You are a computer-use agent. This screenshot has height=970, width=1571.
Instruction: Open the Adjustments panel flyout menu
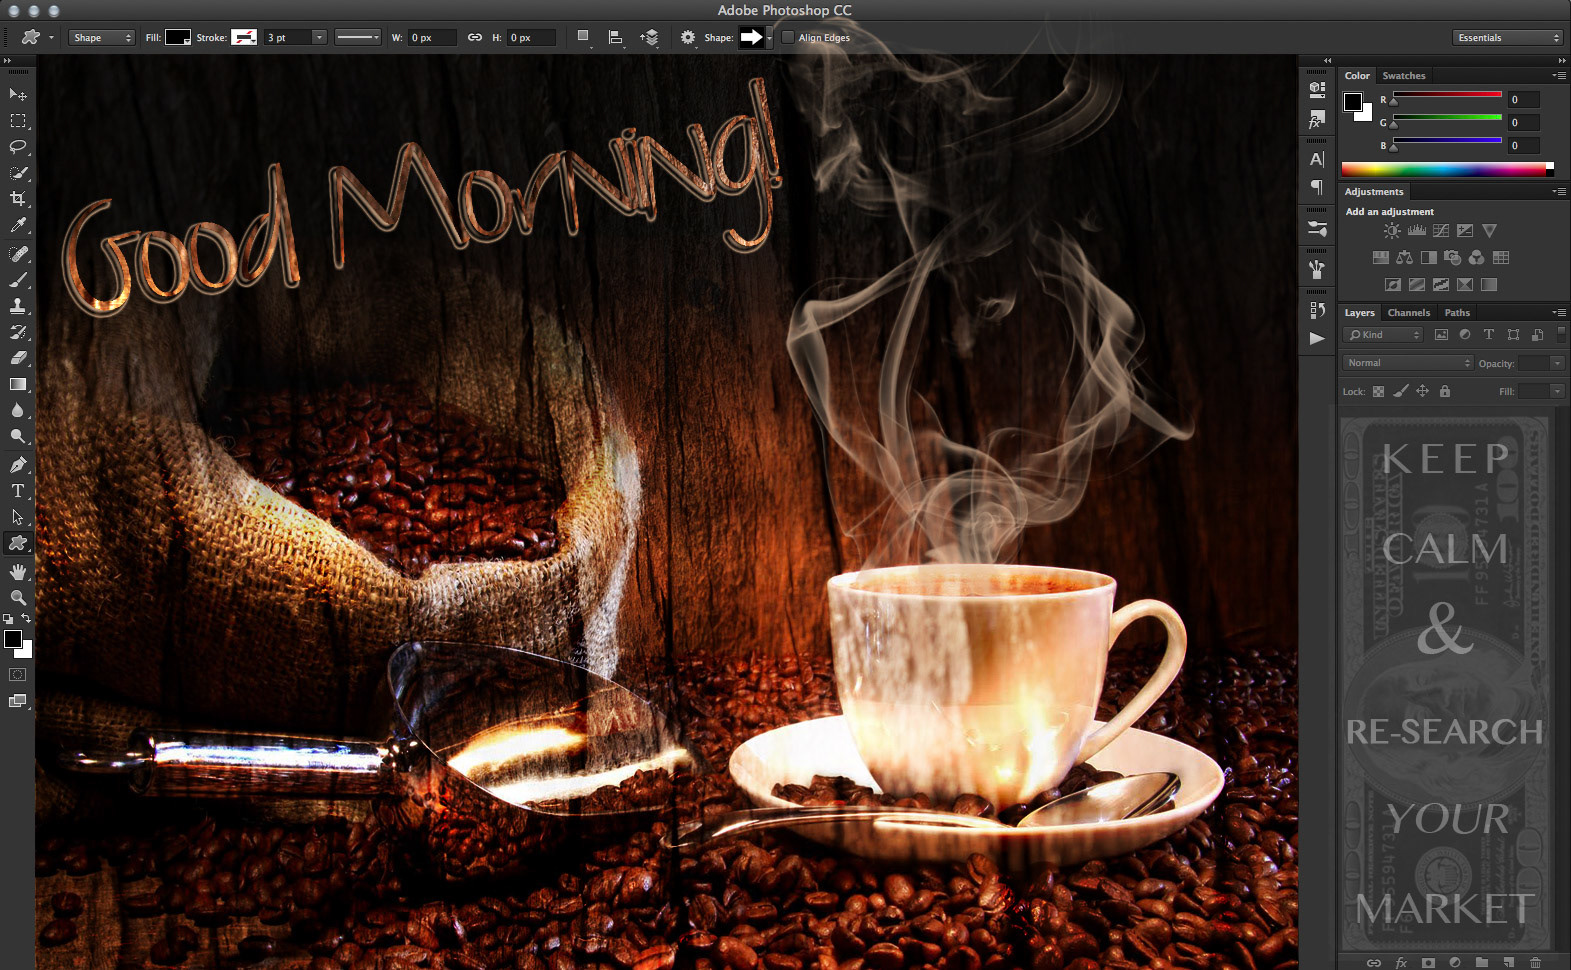click(x=1559, y=192)
